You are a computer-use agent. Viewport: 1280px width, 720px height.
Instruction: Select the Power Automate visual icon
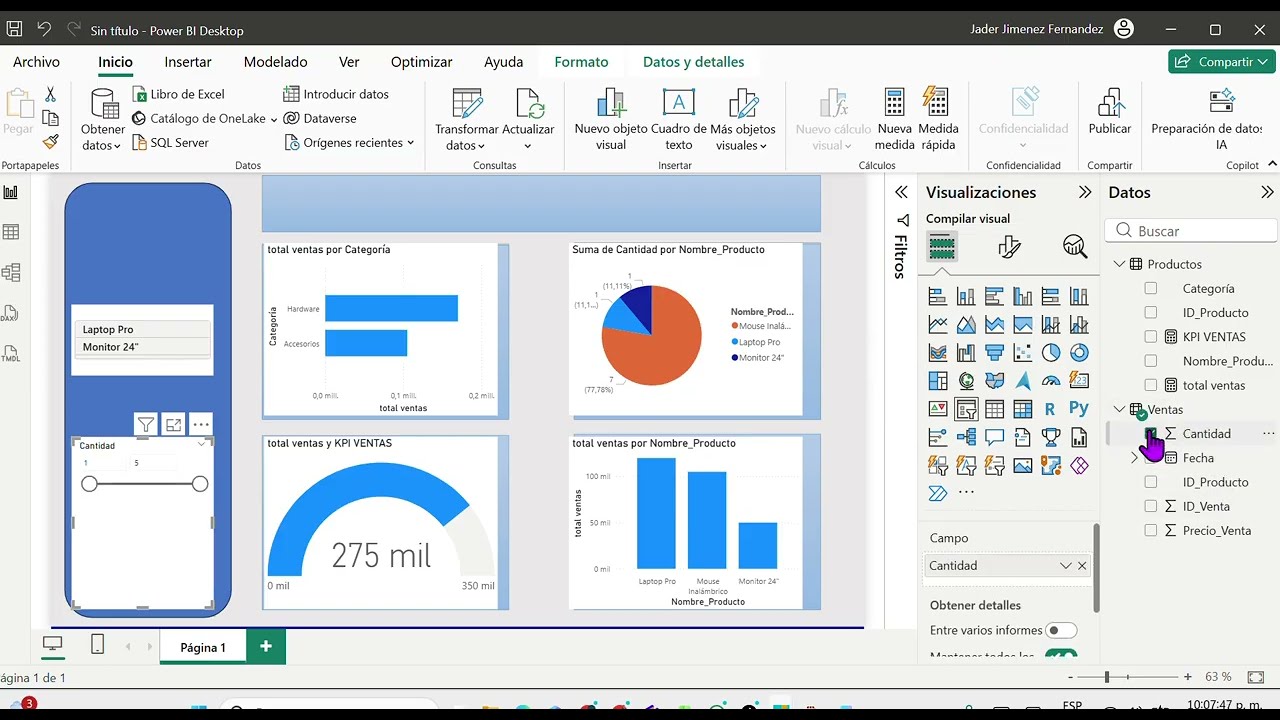click(938, 493)
